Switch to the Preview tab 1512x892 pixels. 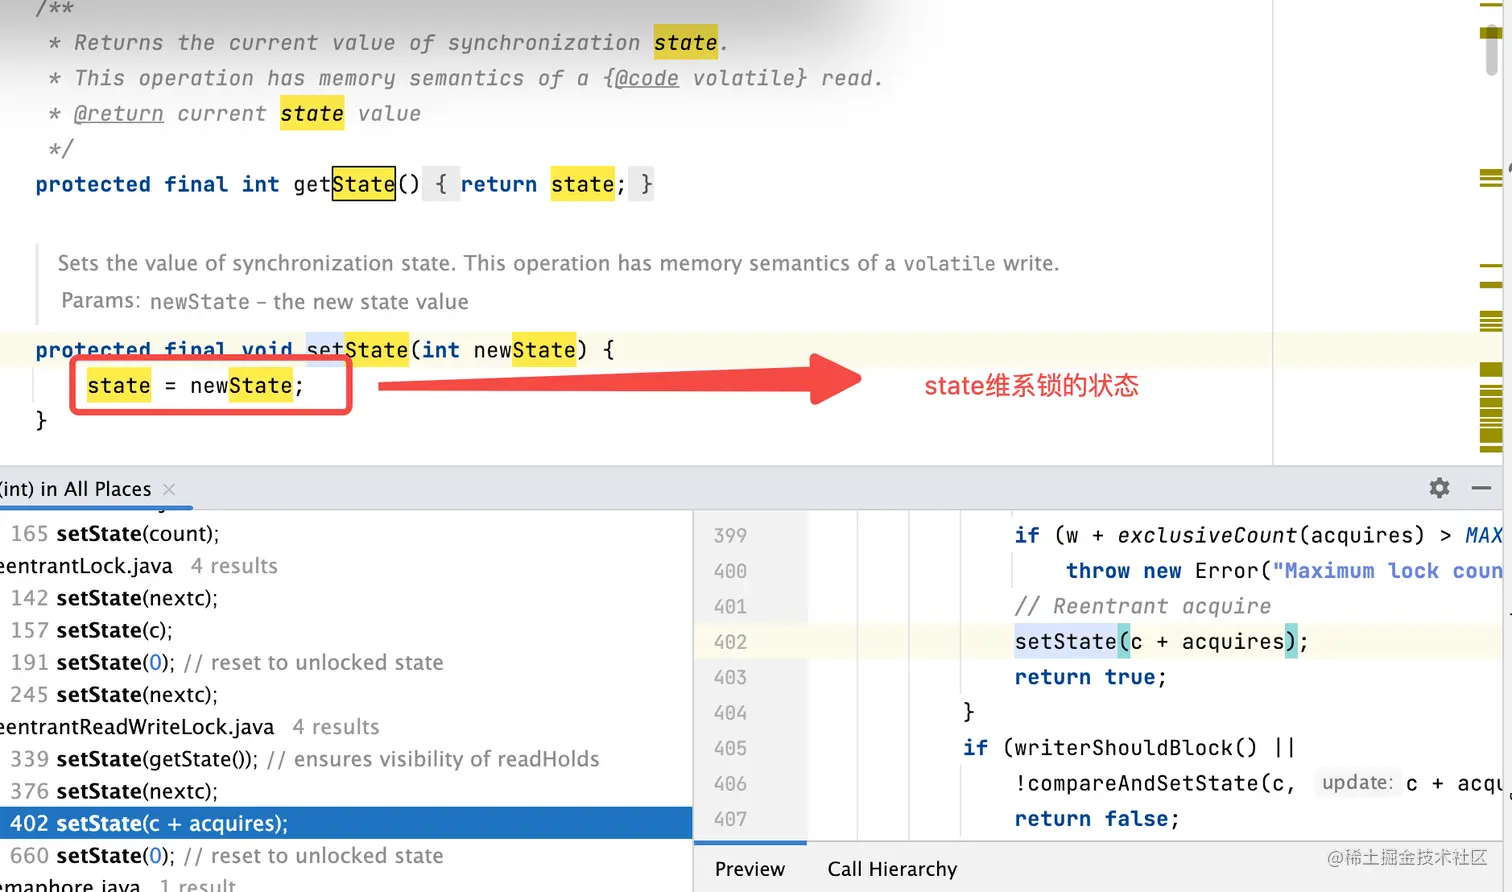(750, 869)
